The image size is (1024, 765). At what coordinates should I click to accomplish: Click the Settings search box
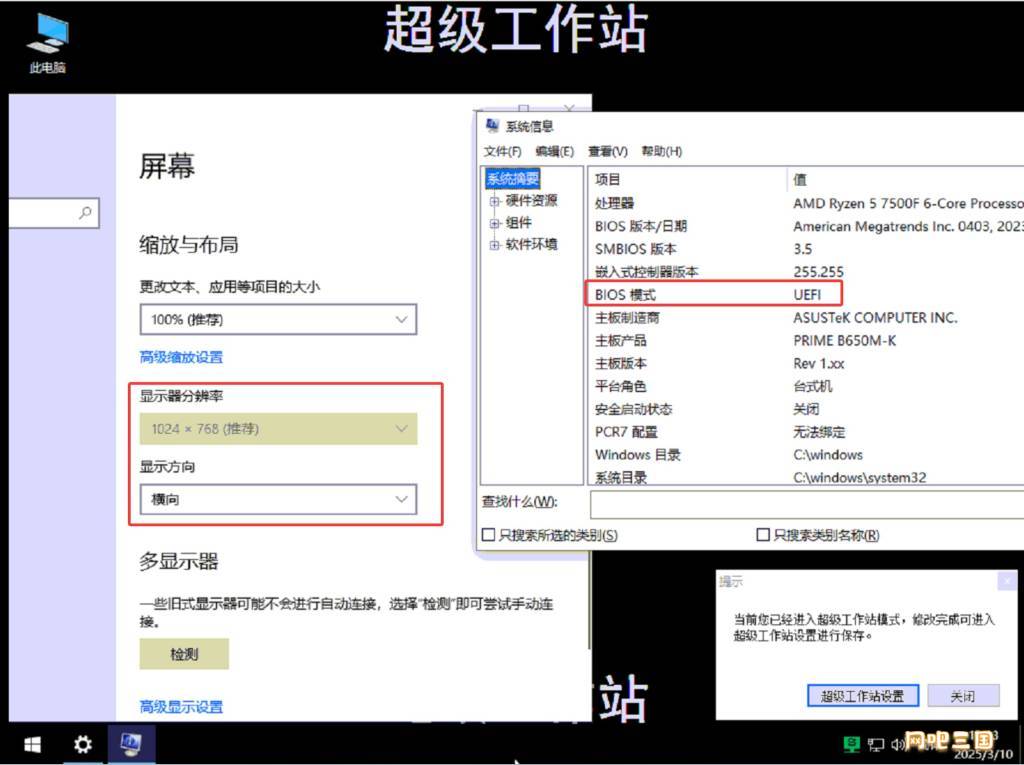point(54,212)
